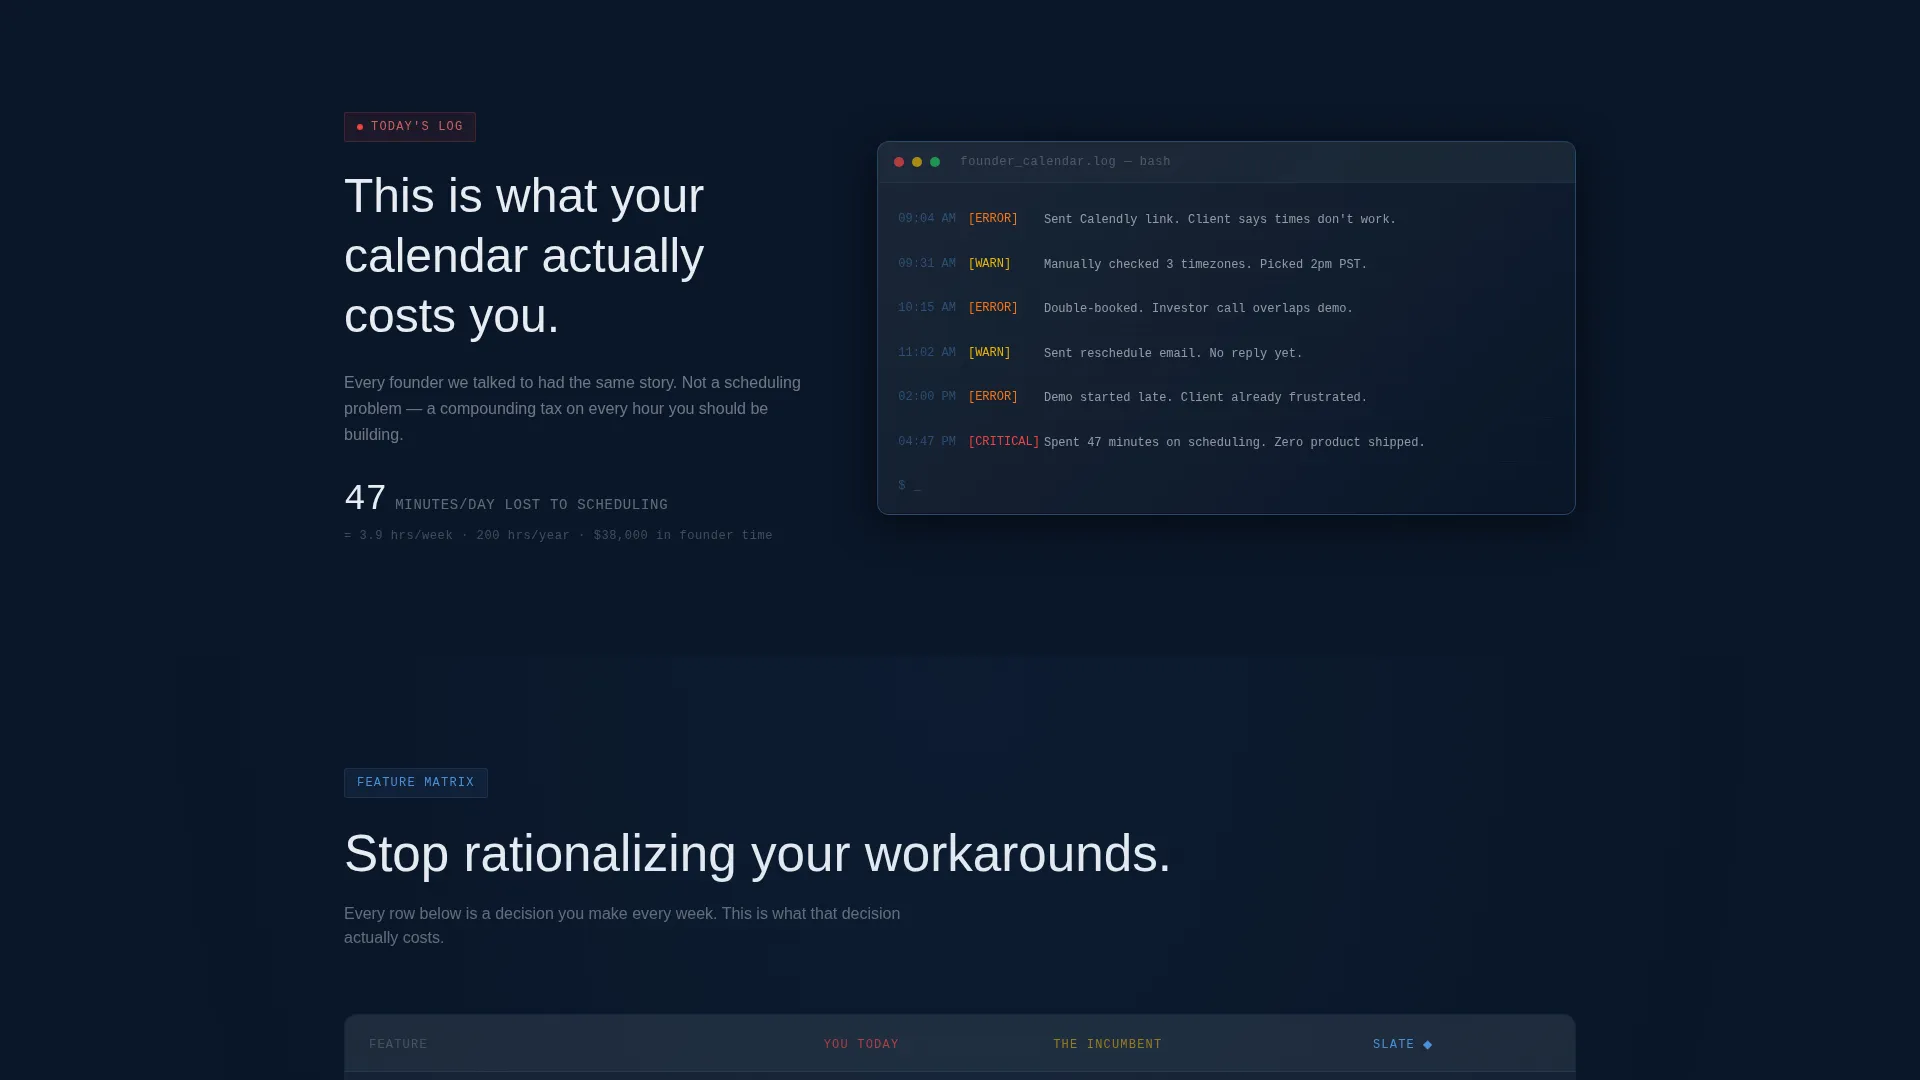
Task: Click the [ERROR] tag on the 09:04 AM line
Action: [993, 219]
